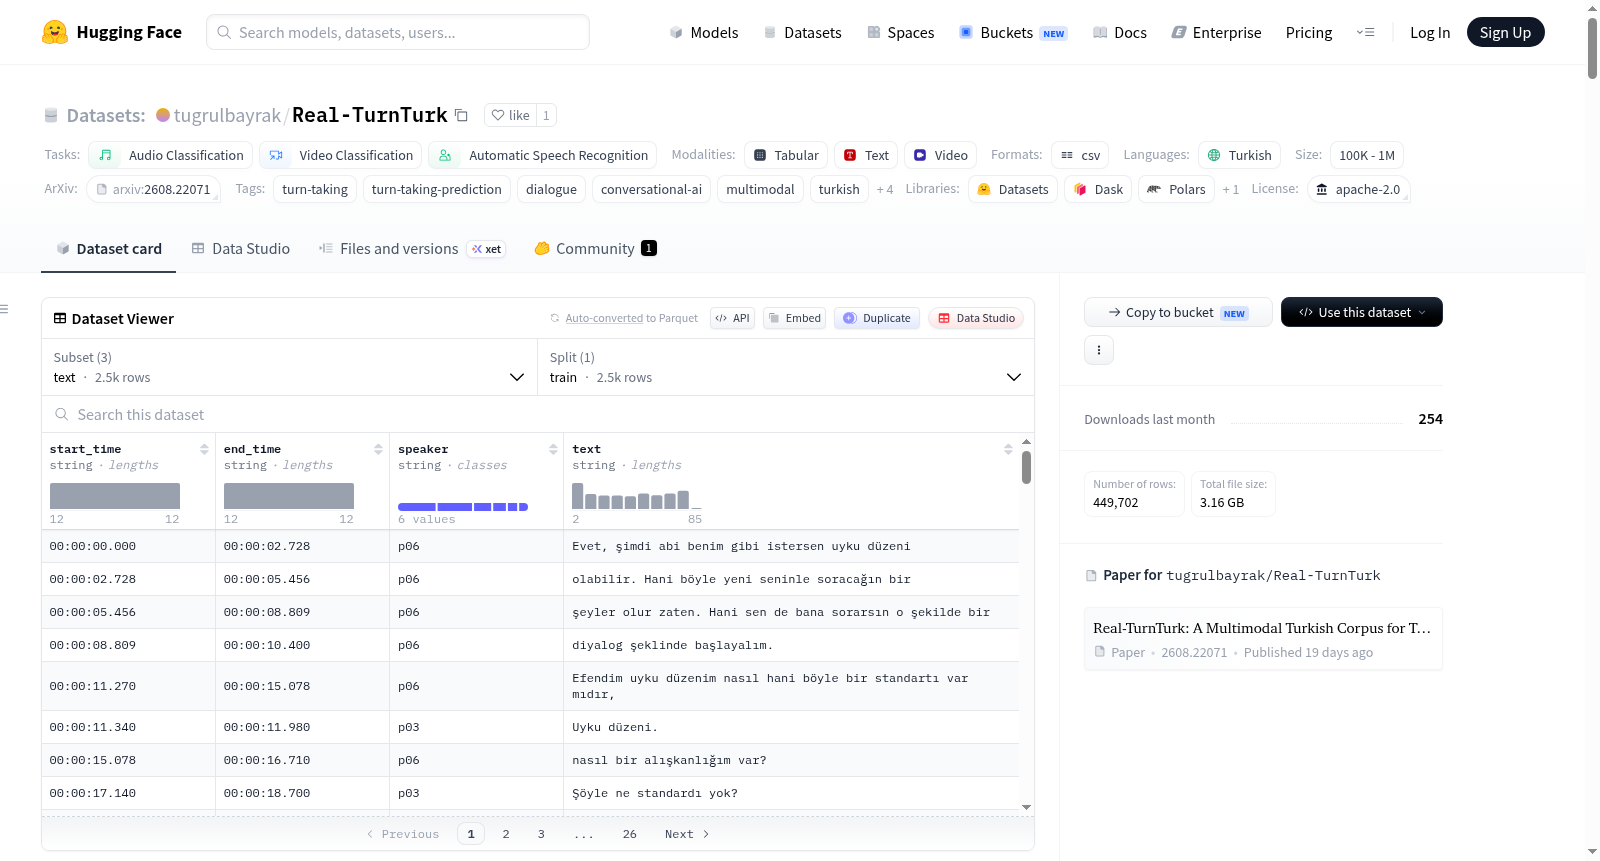Sort the speaker column
1600x861 pixels.
553,449
